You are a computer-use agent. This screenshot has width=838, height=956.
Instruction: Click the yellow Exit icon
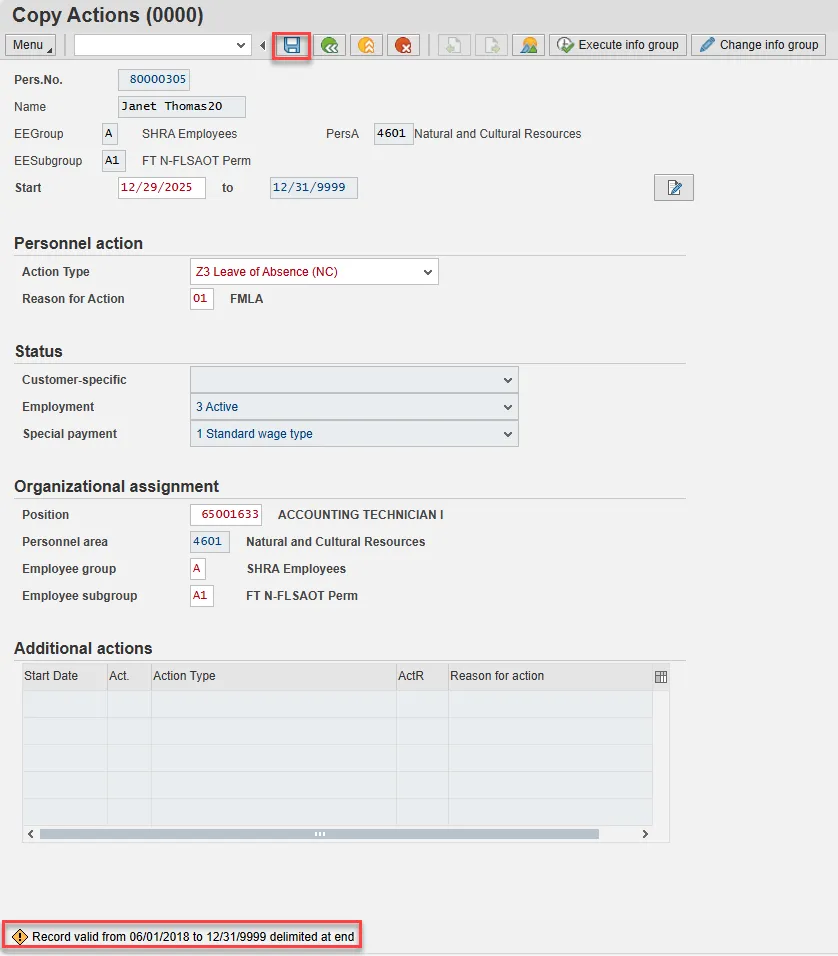coord(366,45)
